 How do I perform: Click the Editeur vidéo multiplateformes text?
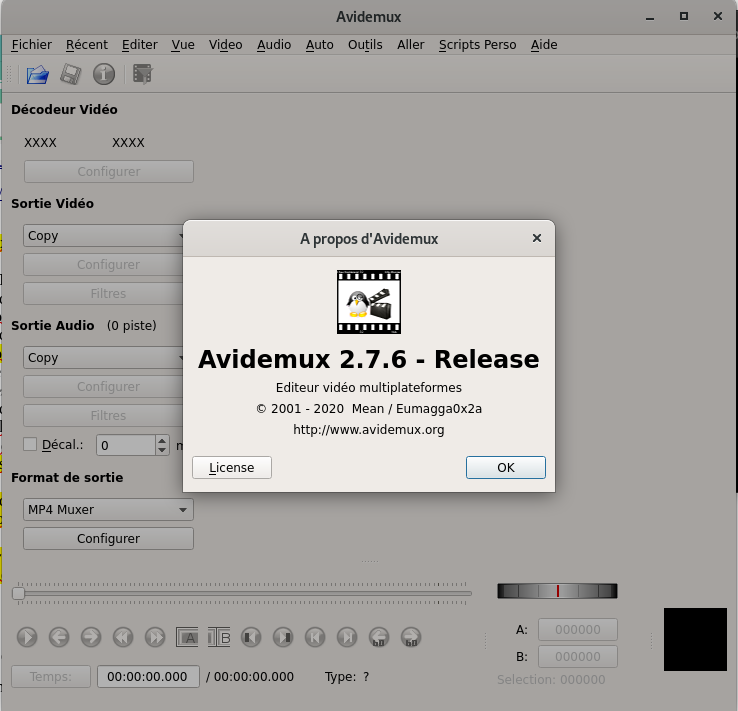click(x=369, y=387)
